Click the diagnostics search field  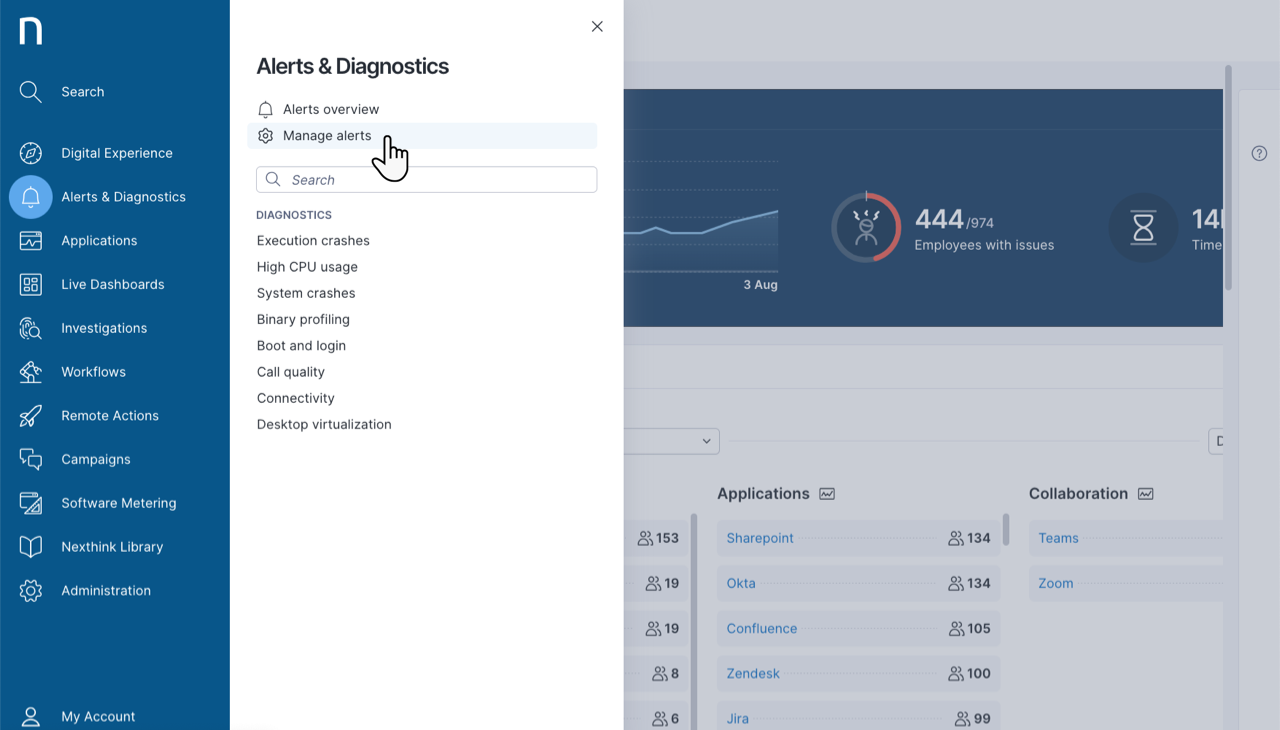click(426, 179)
